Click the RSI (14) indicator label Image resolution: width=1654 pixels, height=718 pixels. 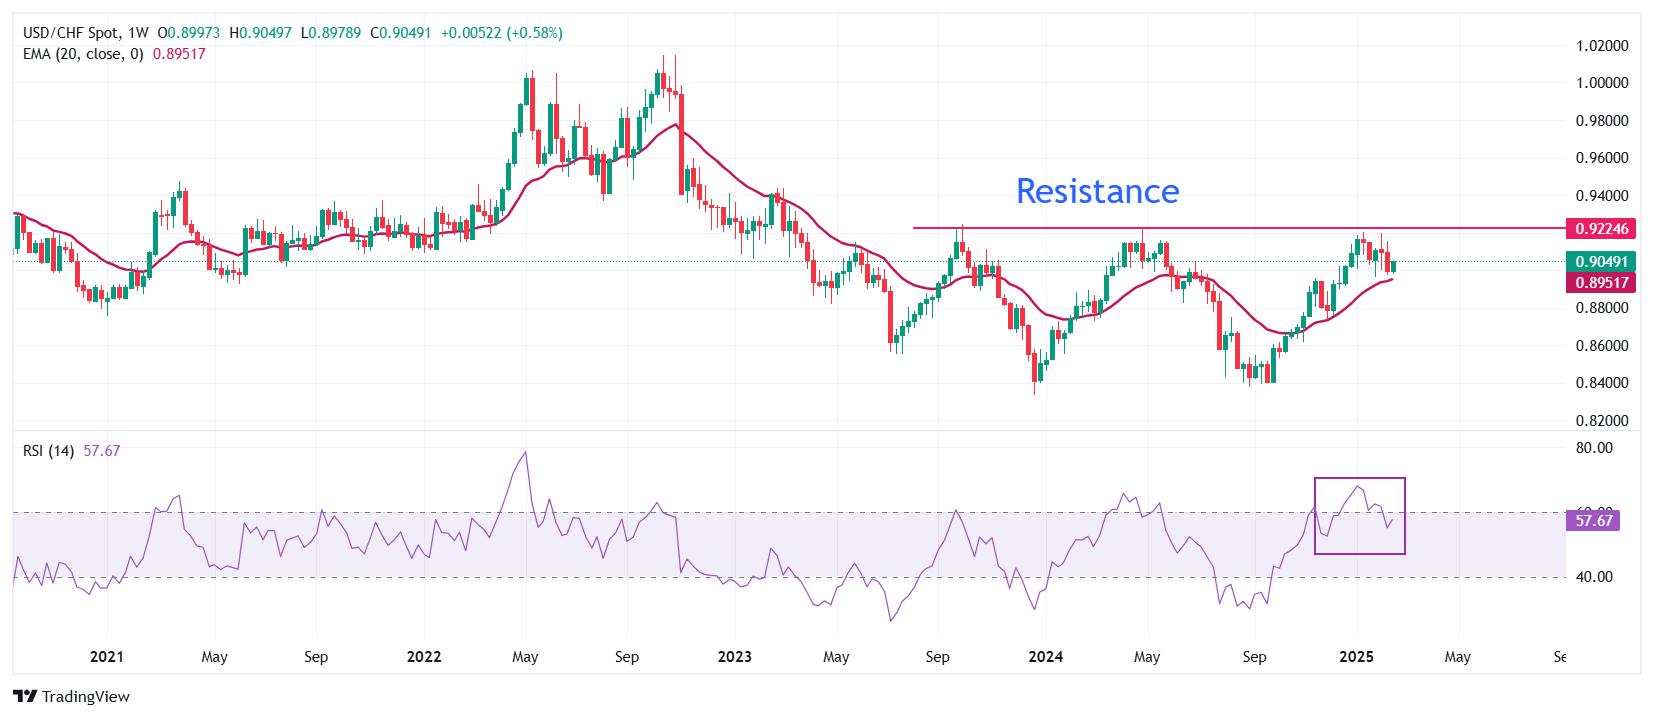[x=49, y=451]
